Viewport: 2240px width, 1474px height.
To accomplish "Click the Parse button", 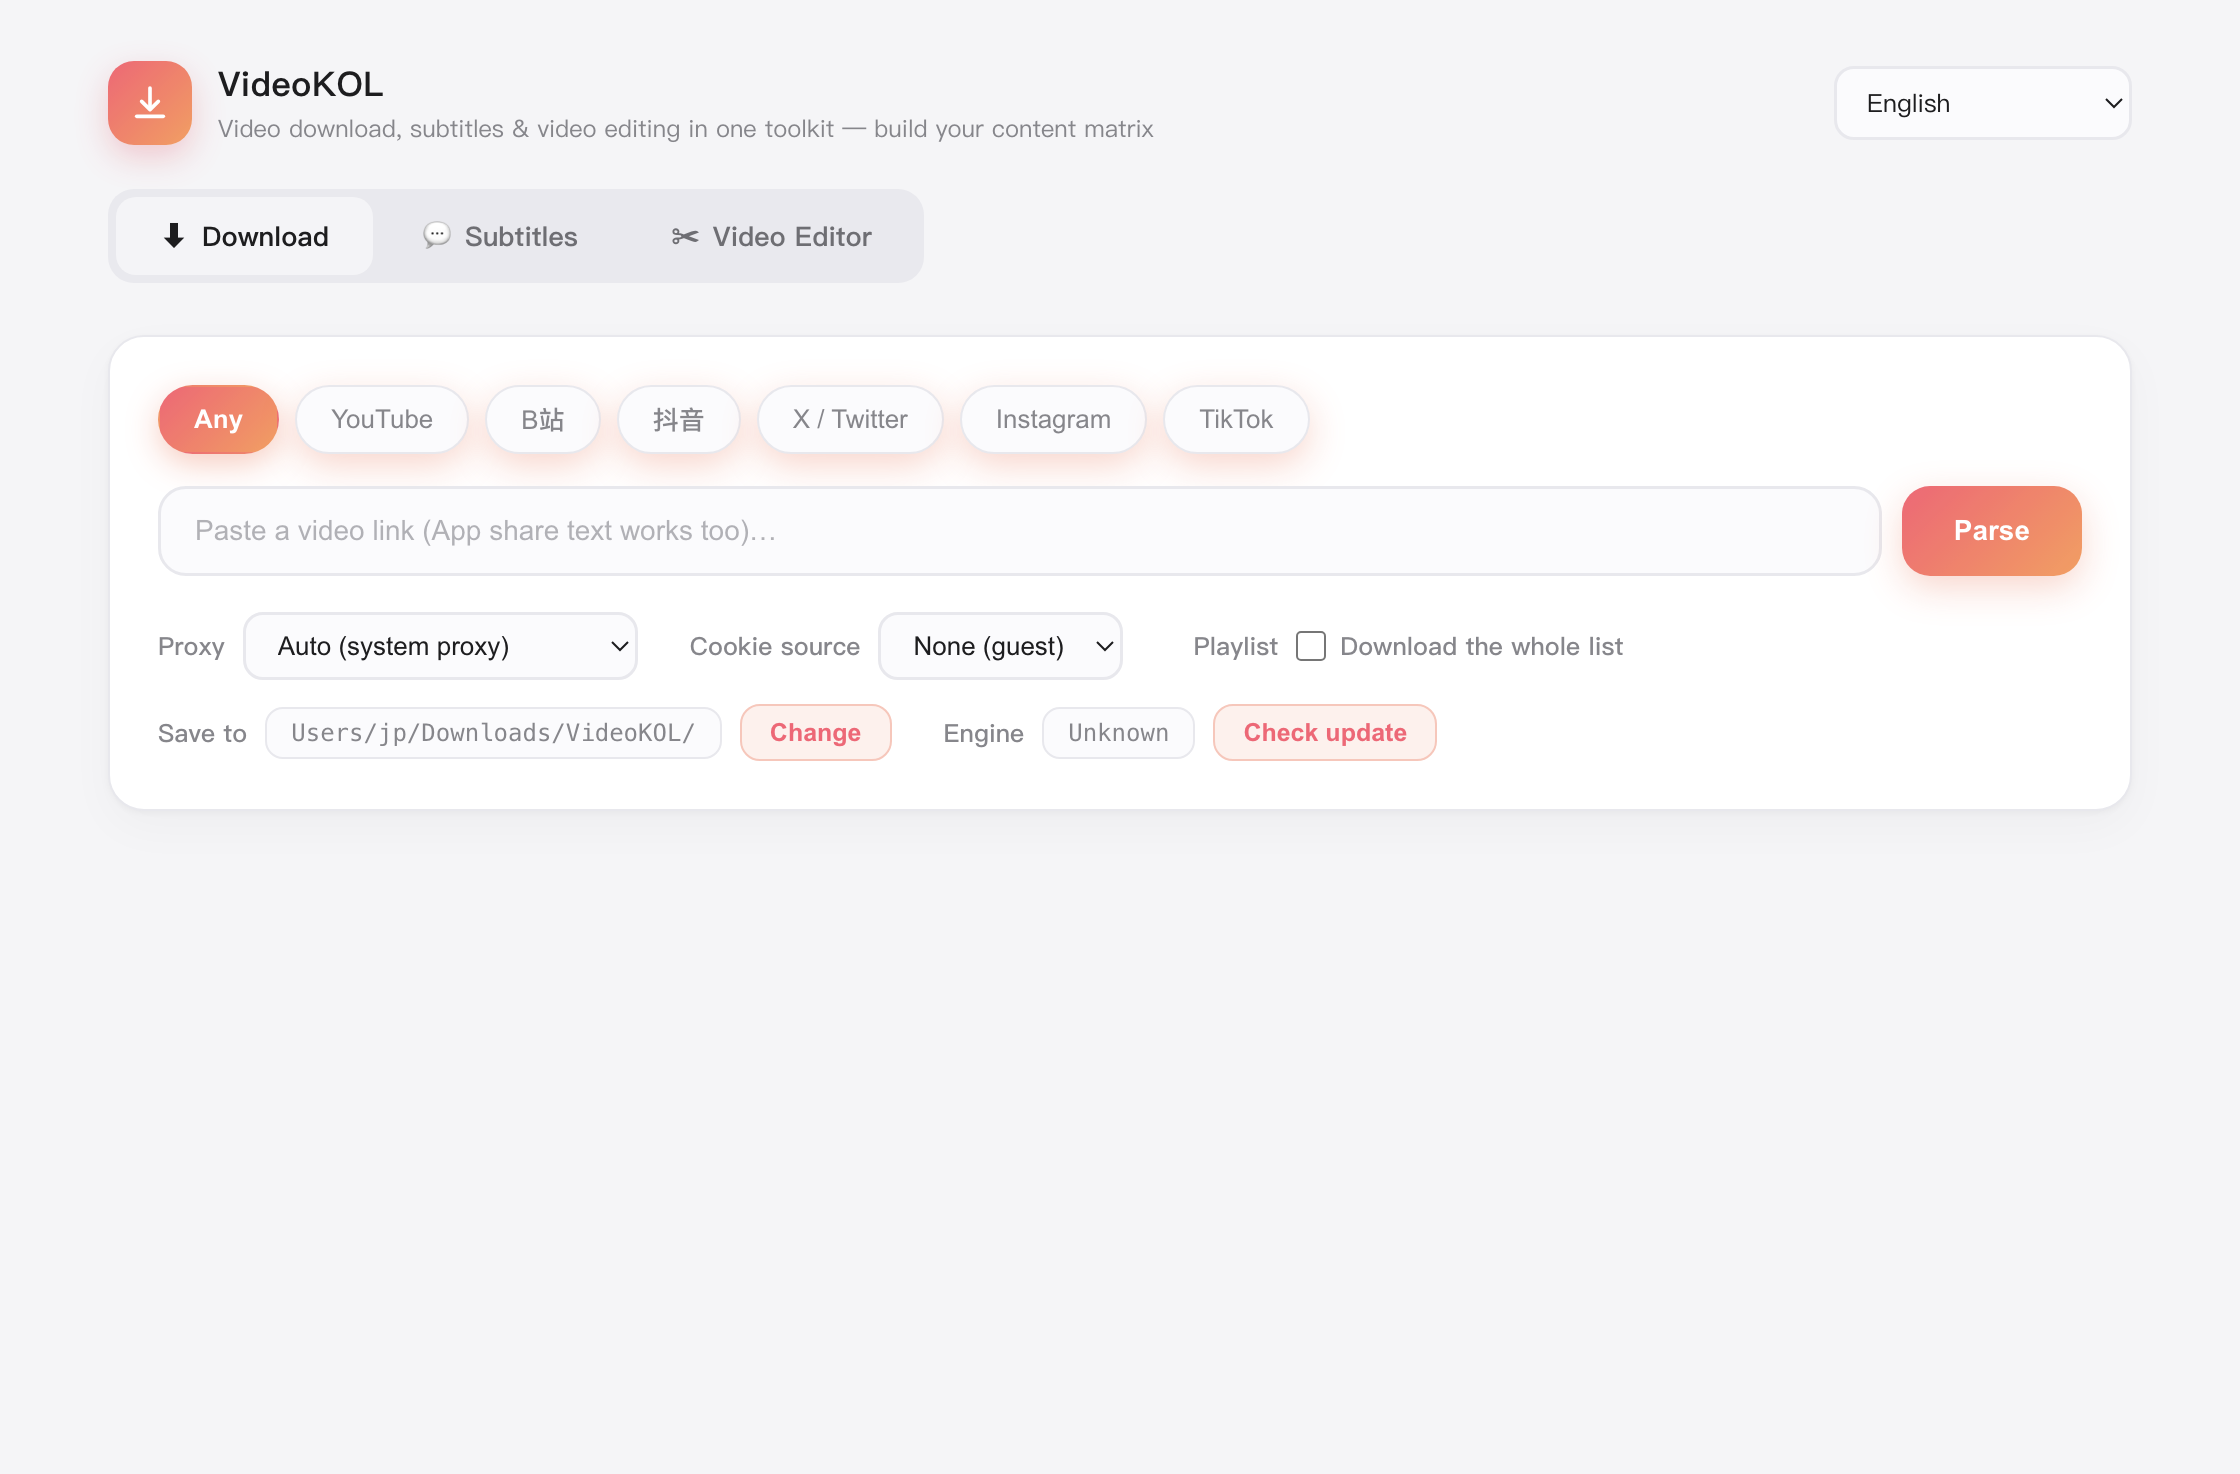I will pyautogui.click(x=1991, y=531).
